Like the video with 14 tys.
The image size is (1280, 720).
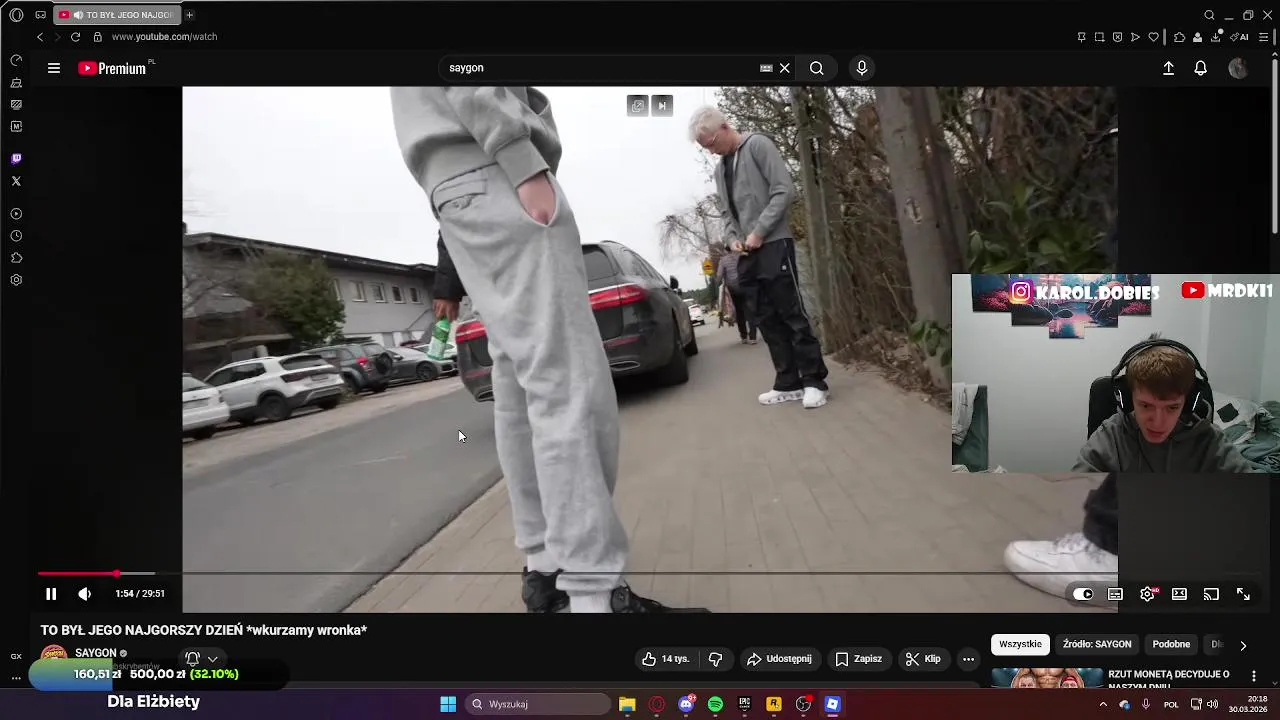point(666,659)
